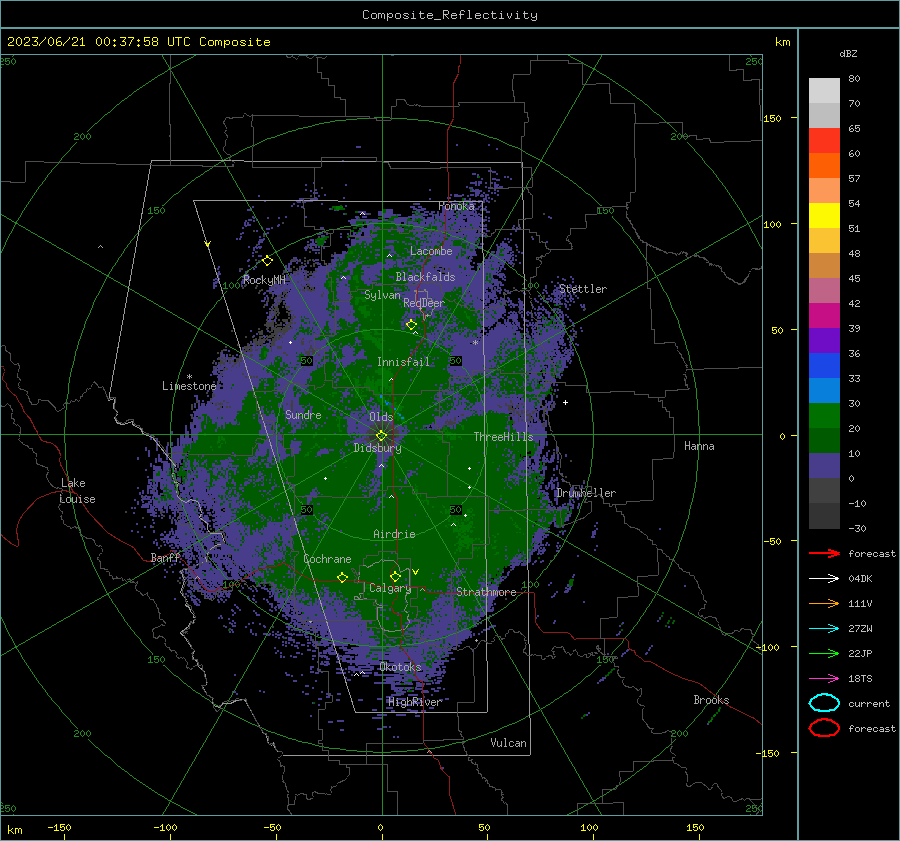Click the magenta 18TS arrow icon
900x841 pixels.
pyautogui.click(x=824, y=679)
